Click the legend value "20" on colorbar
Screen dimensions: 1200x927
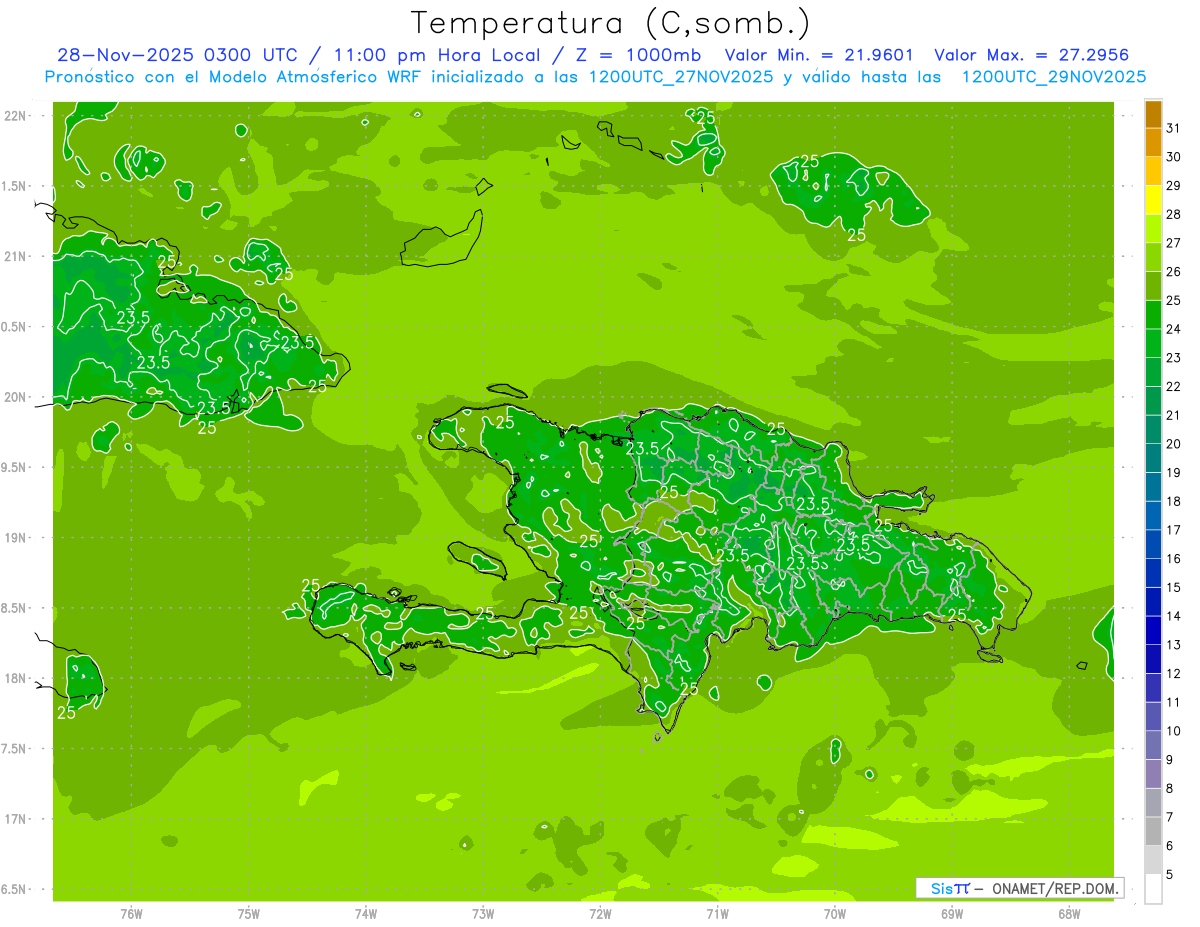tap(1173, 444)
